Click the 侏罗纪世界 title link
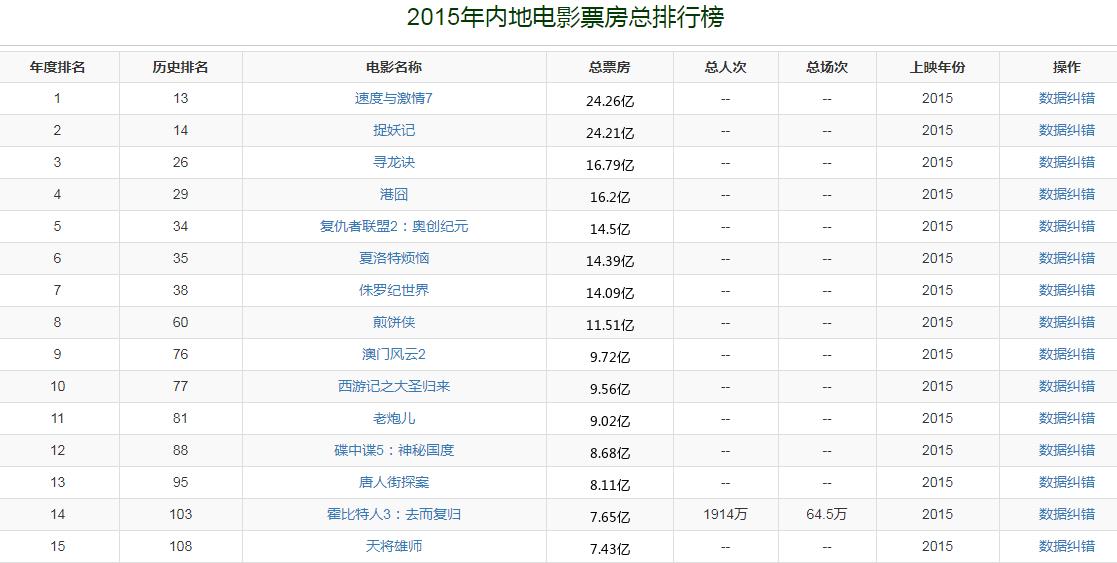Viewport: 1117px width, 563px height. click(394, 290)
